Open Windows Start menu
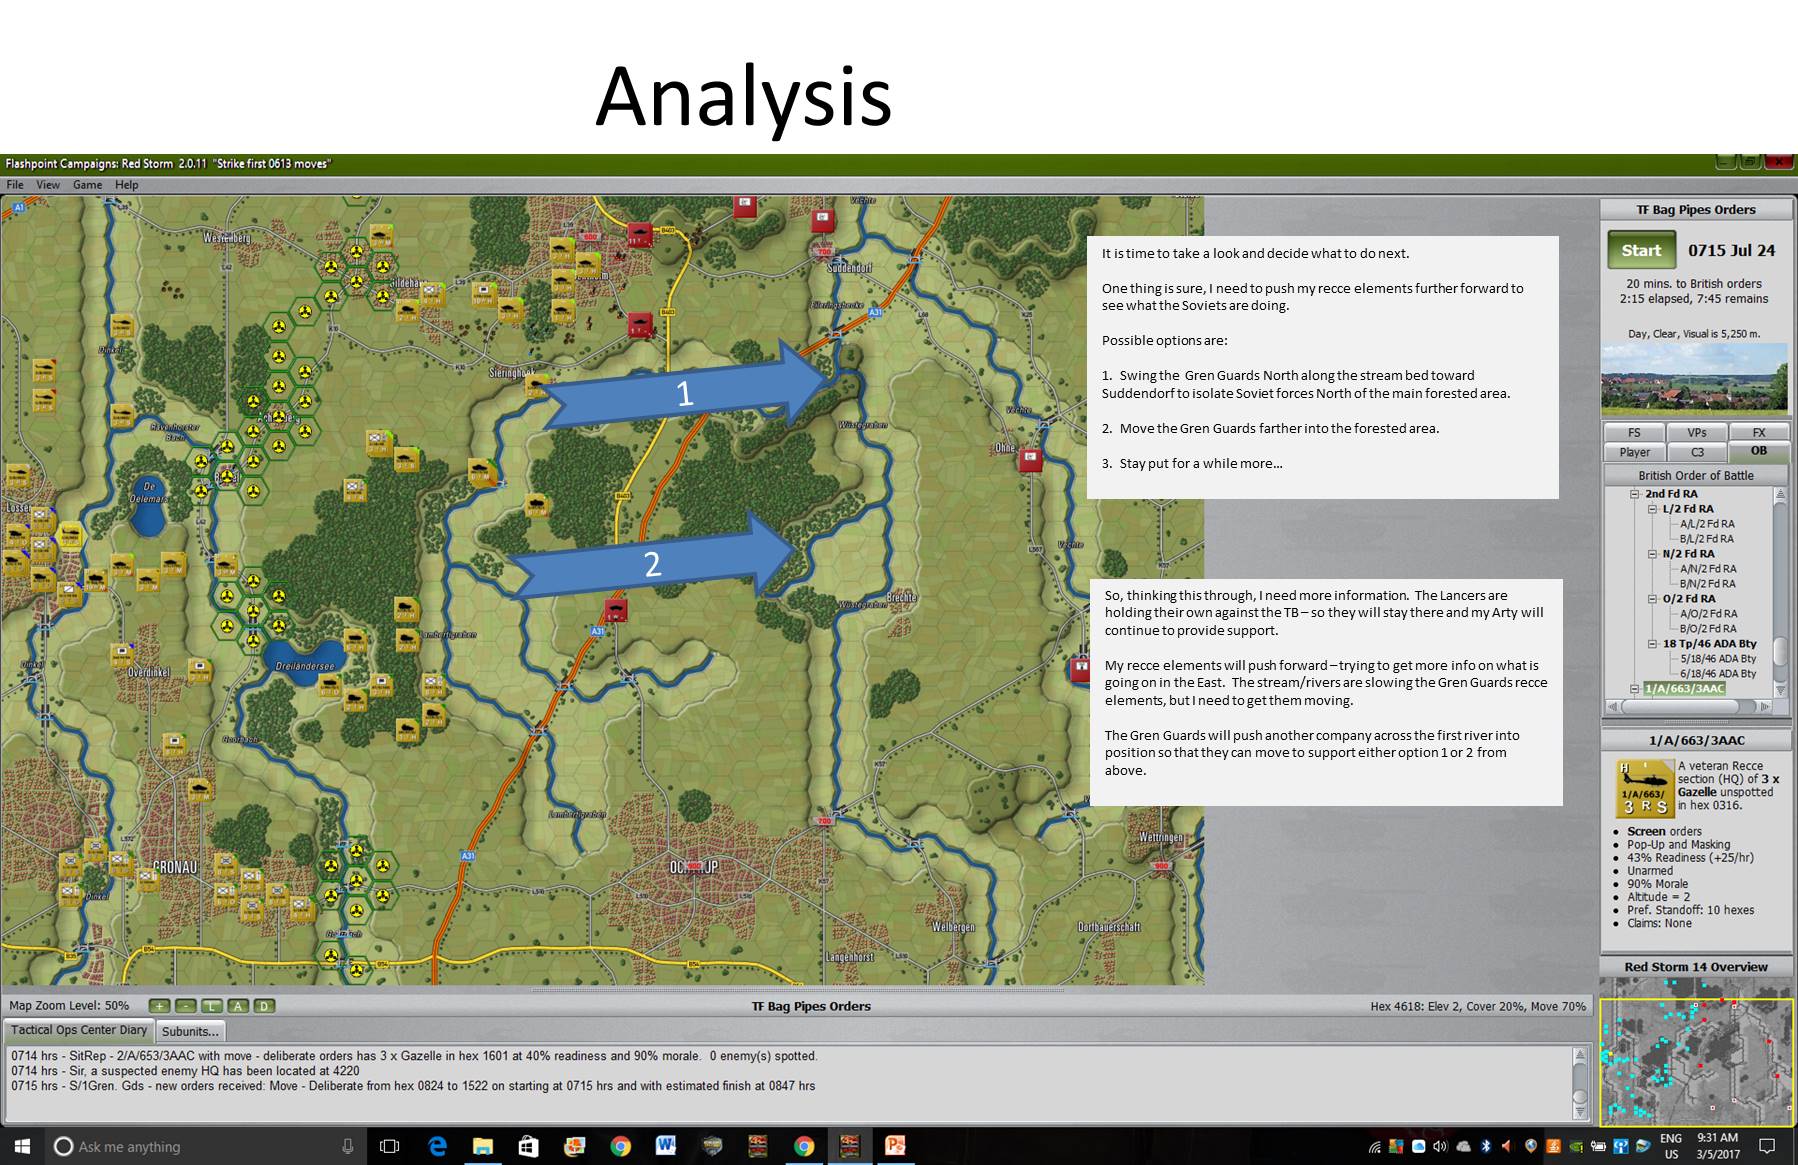 (22, 1146)
